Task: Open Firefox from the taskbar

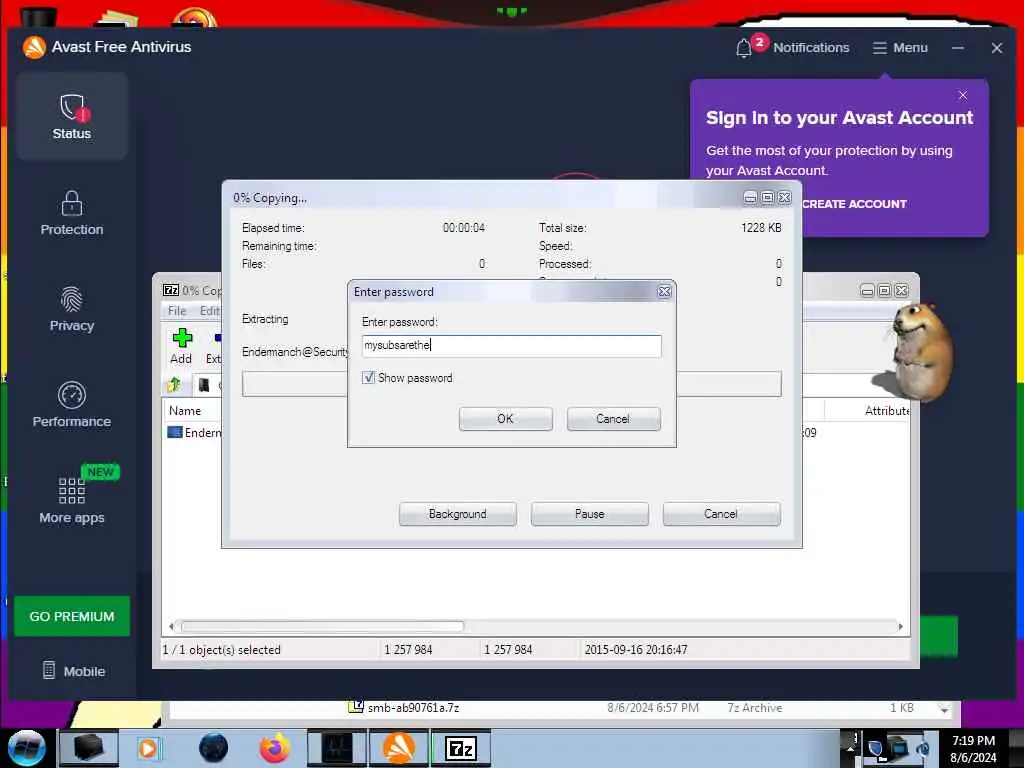Action: 275,748
